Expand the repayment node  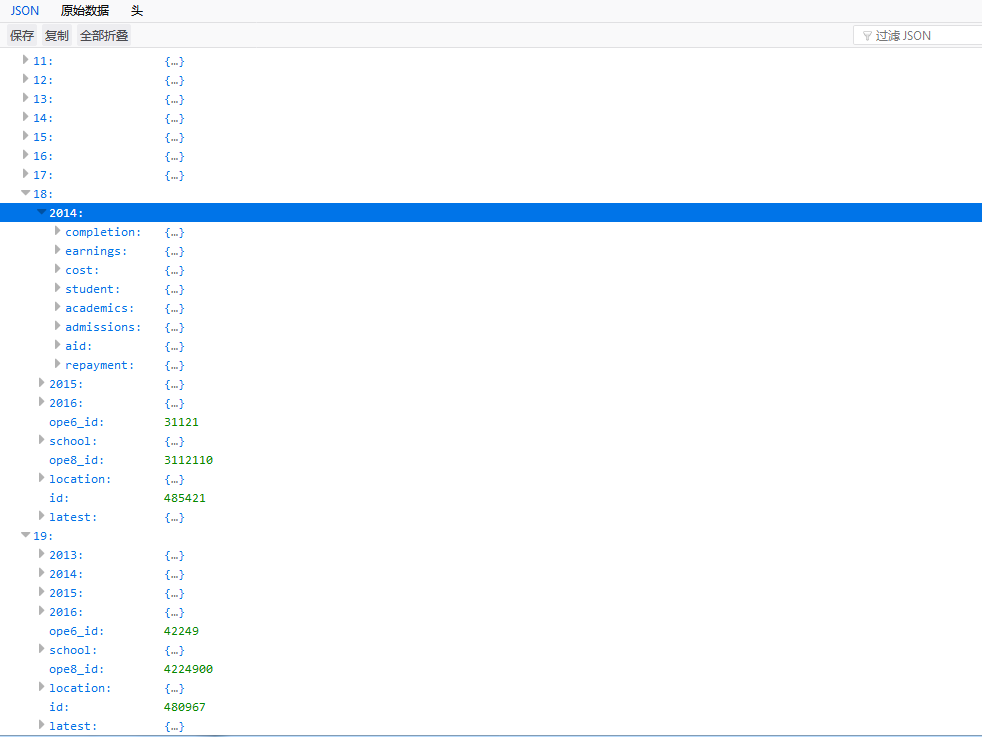click(x=57, y=364)
